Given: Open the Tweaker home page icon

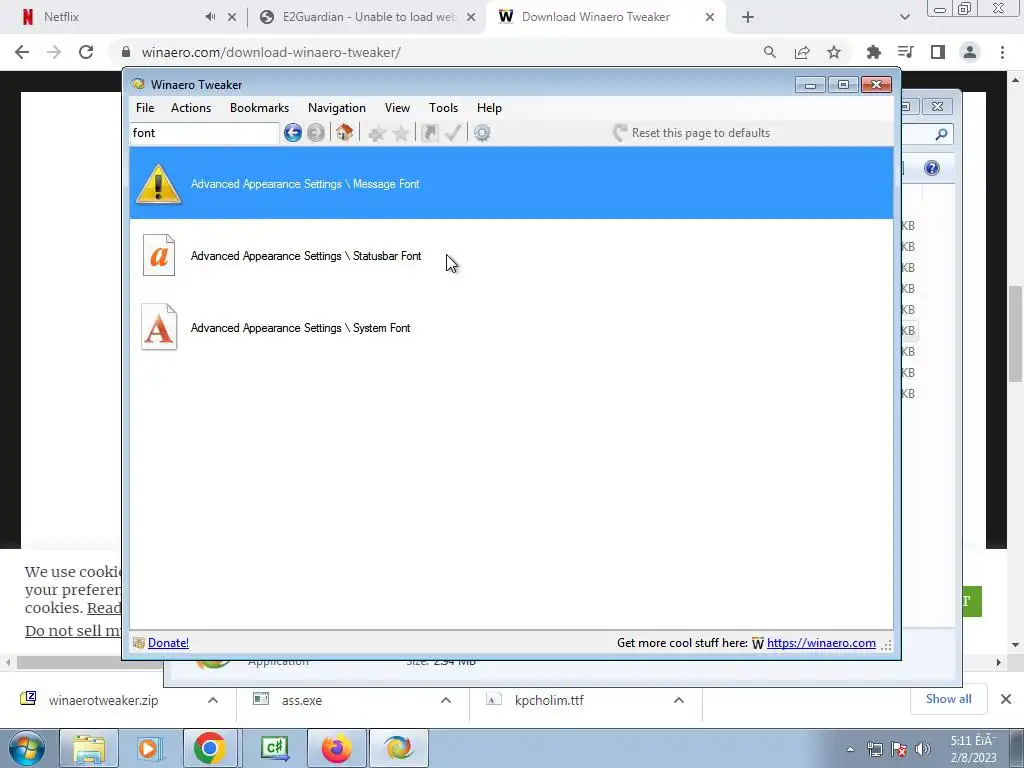Looking at the screenshot, I should point(344,133).
